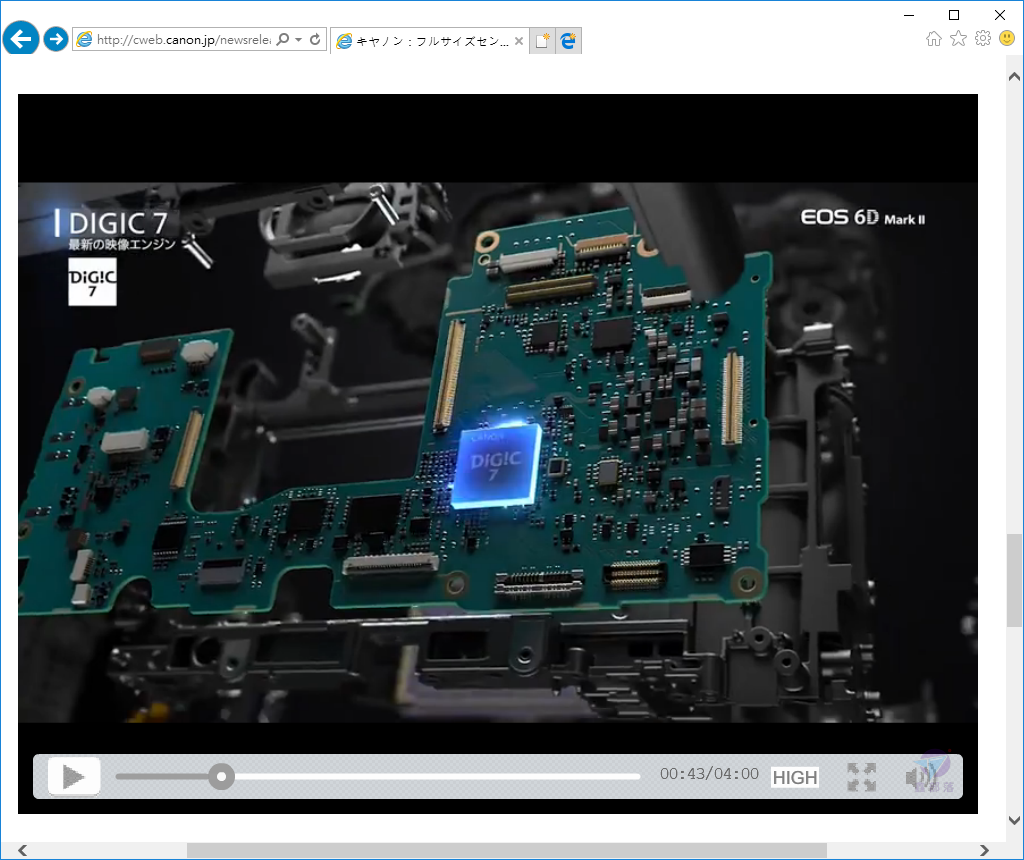The width and height of the screenshot is (1024, 860).
Task: Go forward to the next page
Action: [56, 39]
